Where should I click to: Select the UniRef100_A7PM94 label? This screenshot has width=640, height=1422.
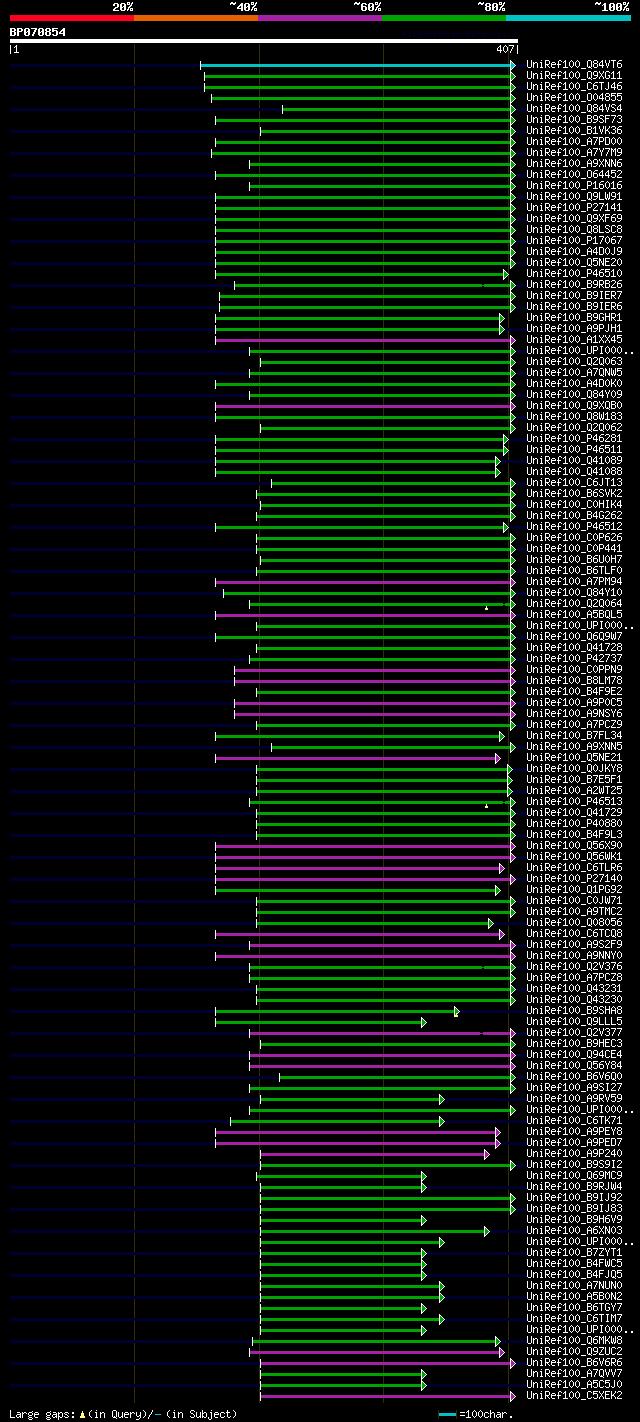pyautogui.click(x=573, y=582)
